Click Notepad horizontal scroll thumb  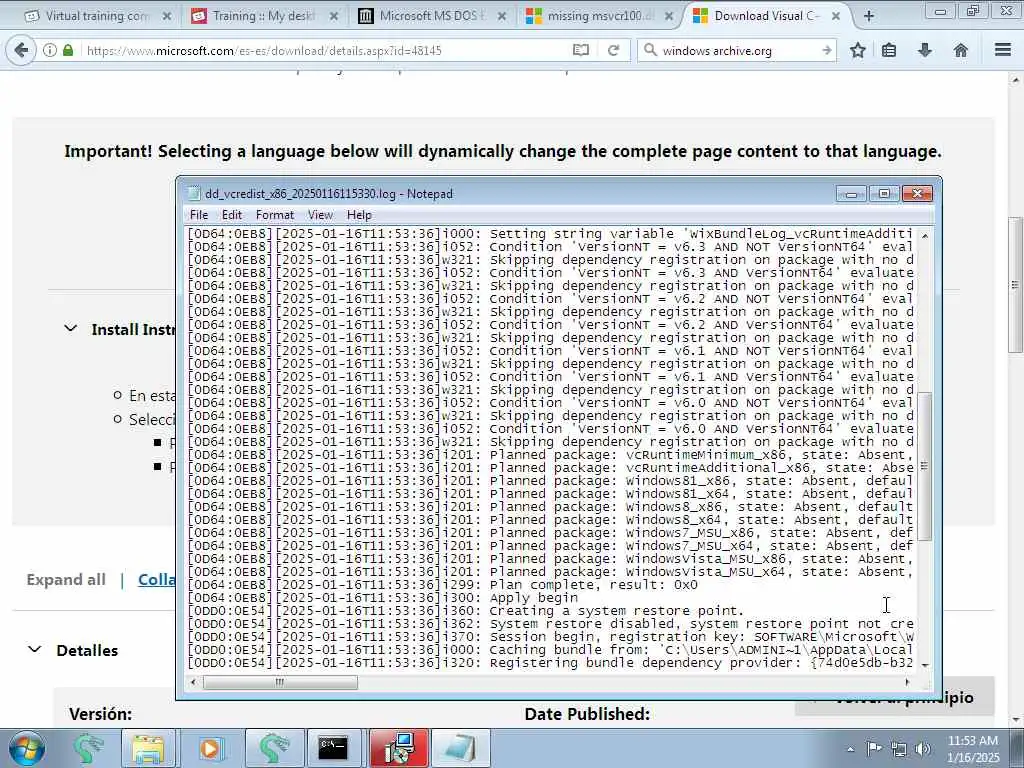click(x=280, y=682)
